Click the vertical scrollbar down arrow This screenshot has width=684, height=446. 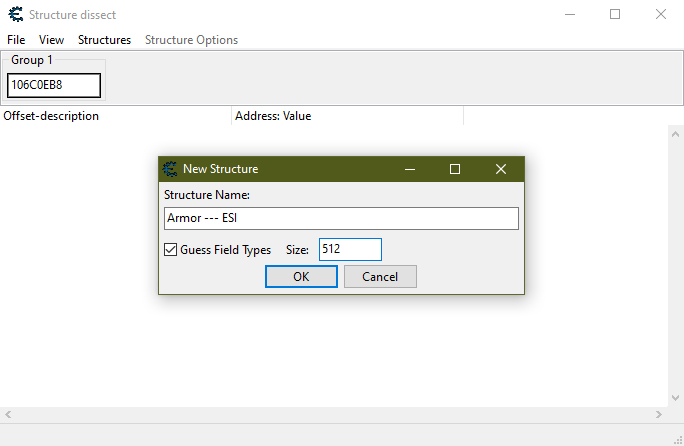675,398
